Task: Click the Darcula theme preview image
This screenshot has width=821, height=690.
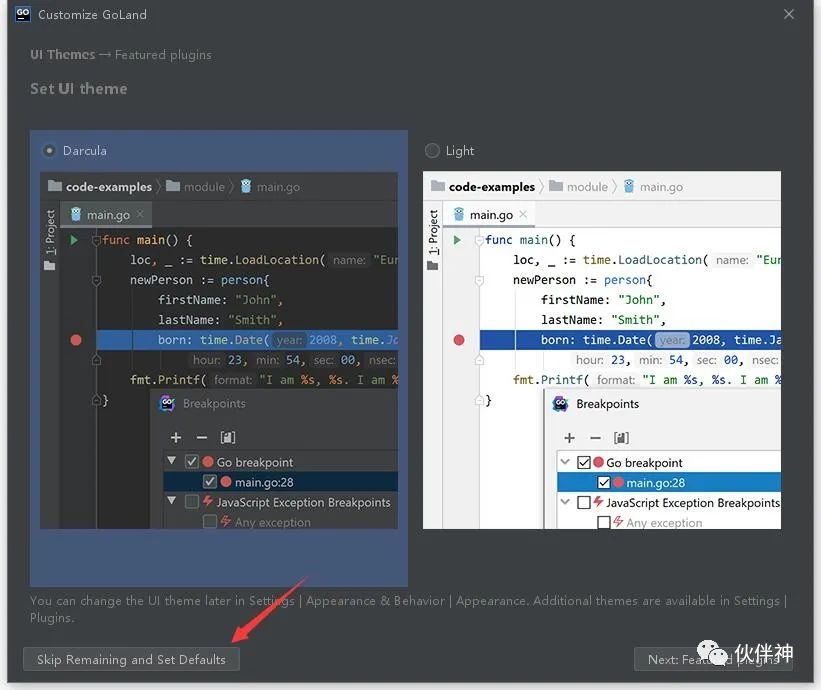Action: tap(219, 350)
